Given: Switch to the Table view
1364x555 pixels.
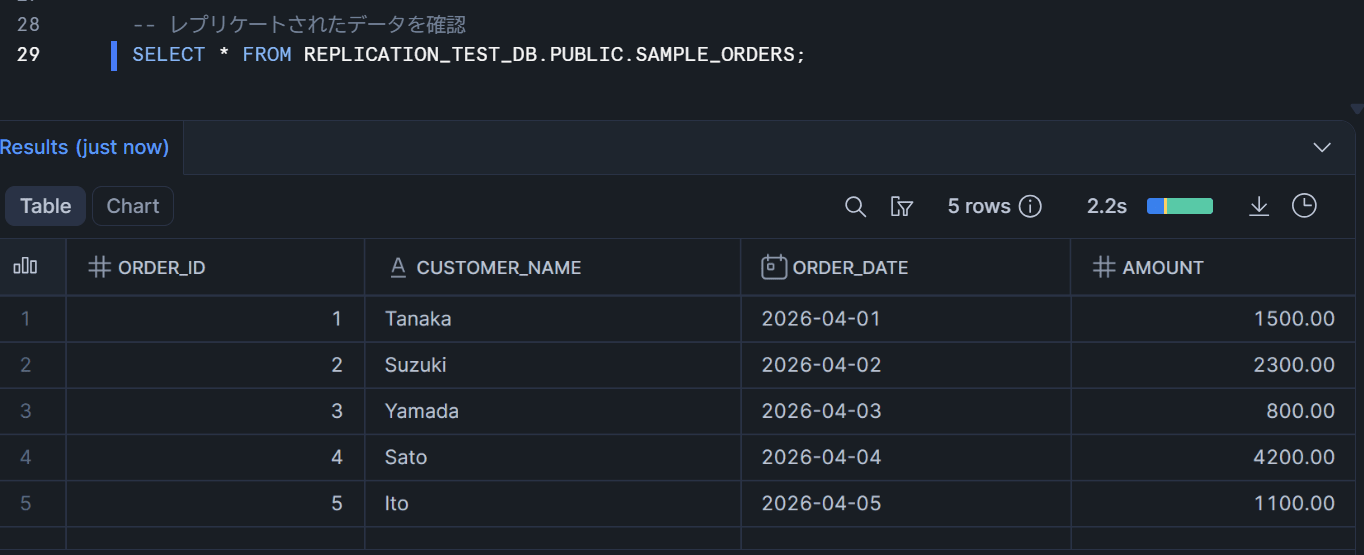Looking at the screenshot, I should pyautogui.click(x=46, y=206).
